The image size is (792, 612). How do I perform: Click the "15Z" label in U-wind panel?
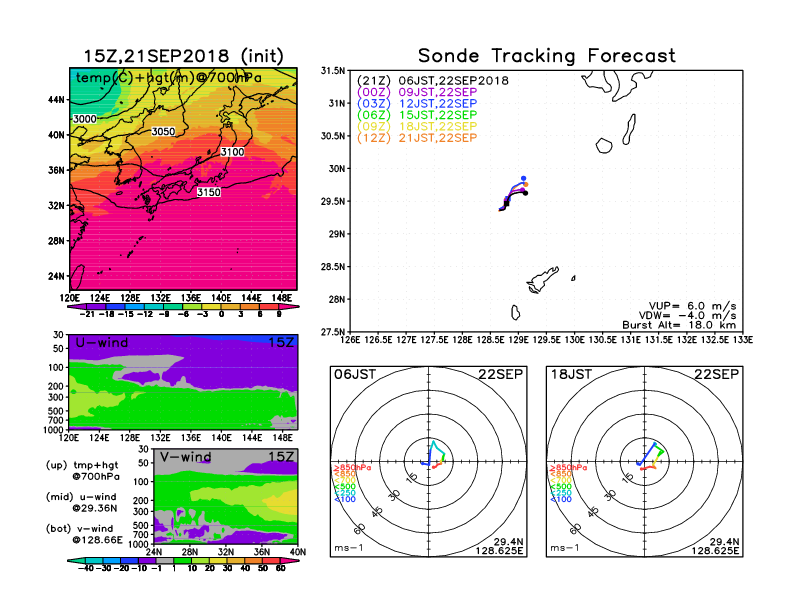coord(281,343)
